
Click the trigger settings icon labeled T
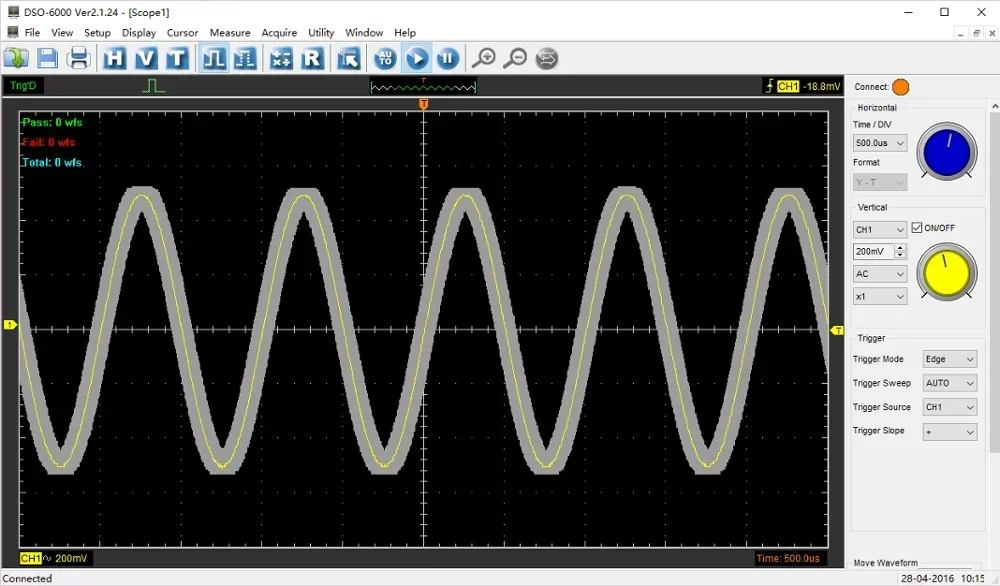pyautogui.click(x=176, y=58)
